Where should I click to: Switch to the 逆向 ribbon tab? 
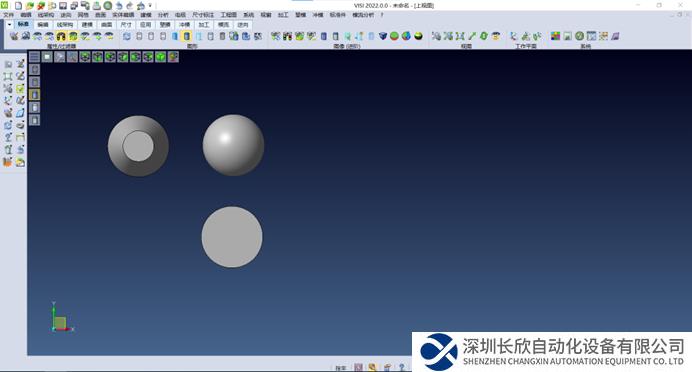coord(243,25)
